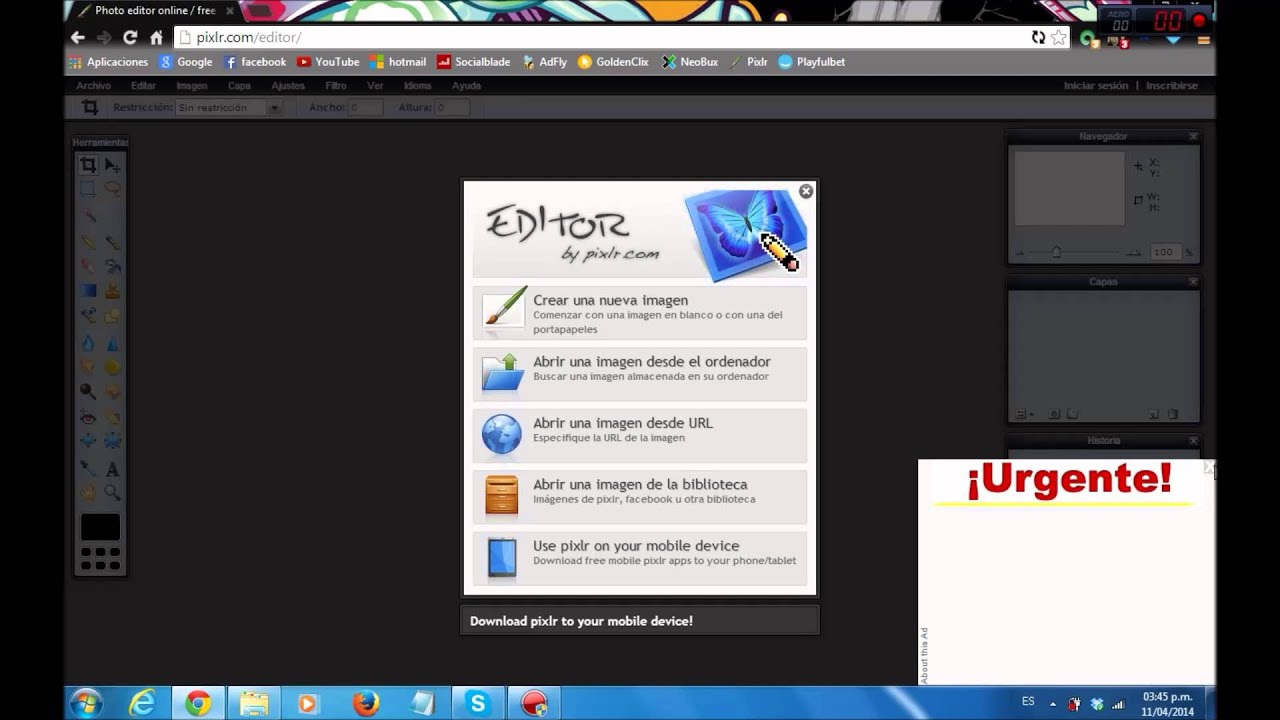Viewport: 1280px width, 720px height.
Task: Select the Lasso tool
Action: [112, 189]
